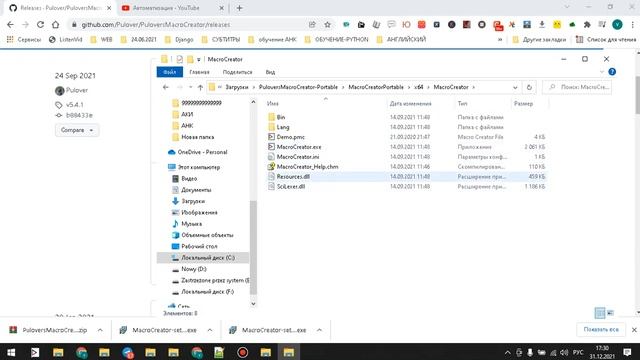Image resolution: width=640 pixels, height=360 pixels.
Task: Open the taskbar volume control
Action: click(564, 352)
